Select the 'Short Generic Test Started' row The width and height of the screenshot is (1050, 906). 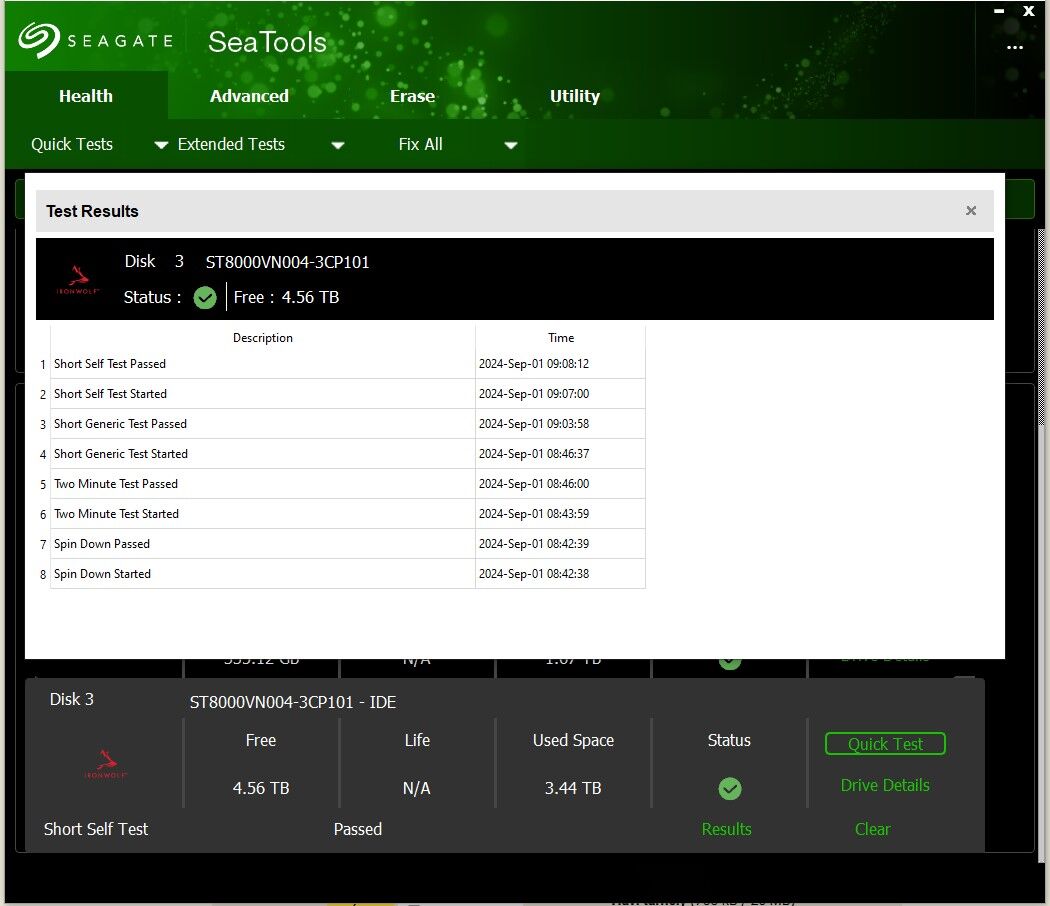(x=348, y=454)
